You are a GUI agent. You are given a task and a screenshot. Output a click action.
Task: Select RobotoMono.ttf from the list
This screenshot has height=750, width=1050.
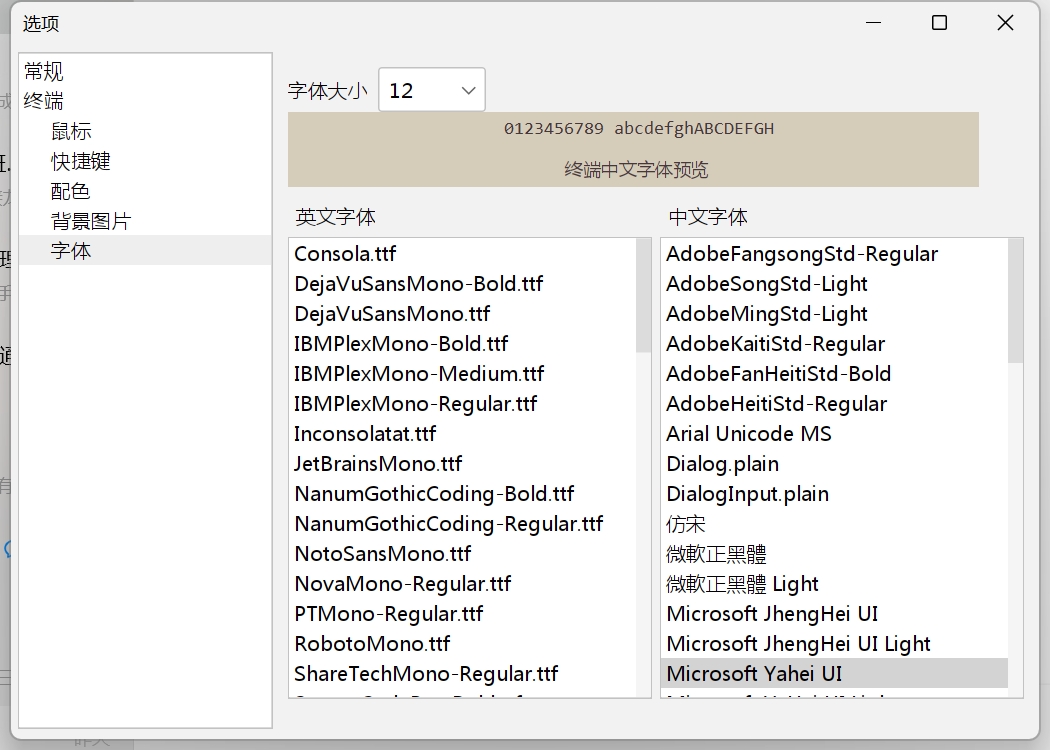tap(372, 644)
